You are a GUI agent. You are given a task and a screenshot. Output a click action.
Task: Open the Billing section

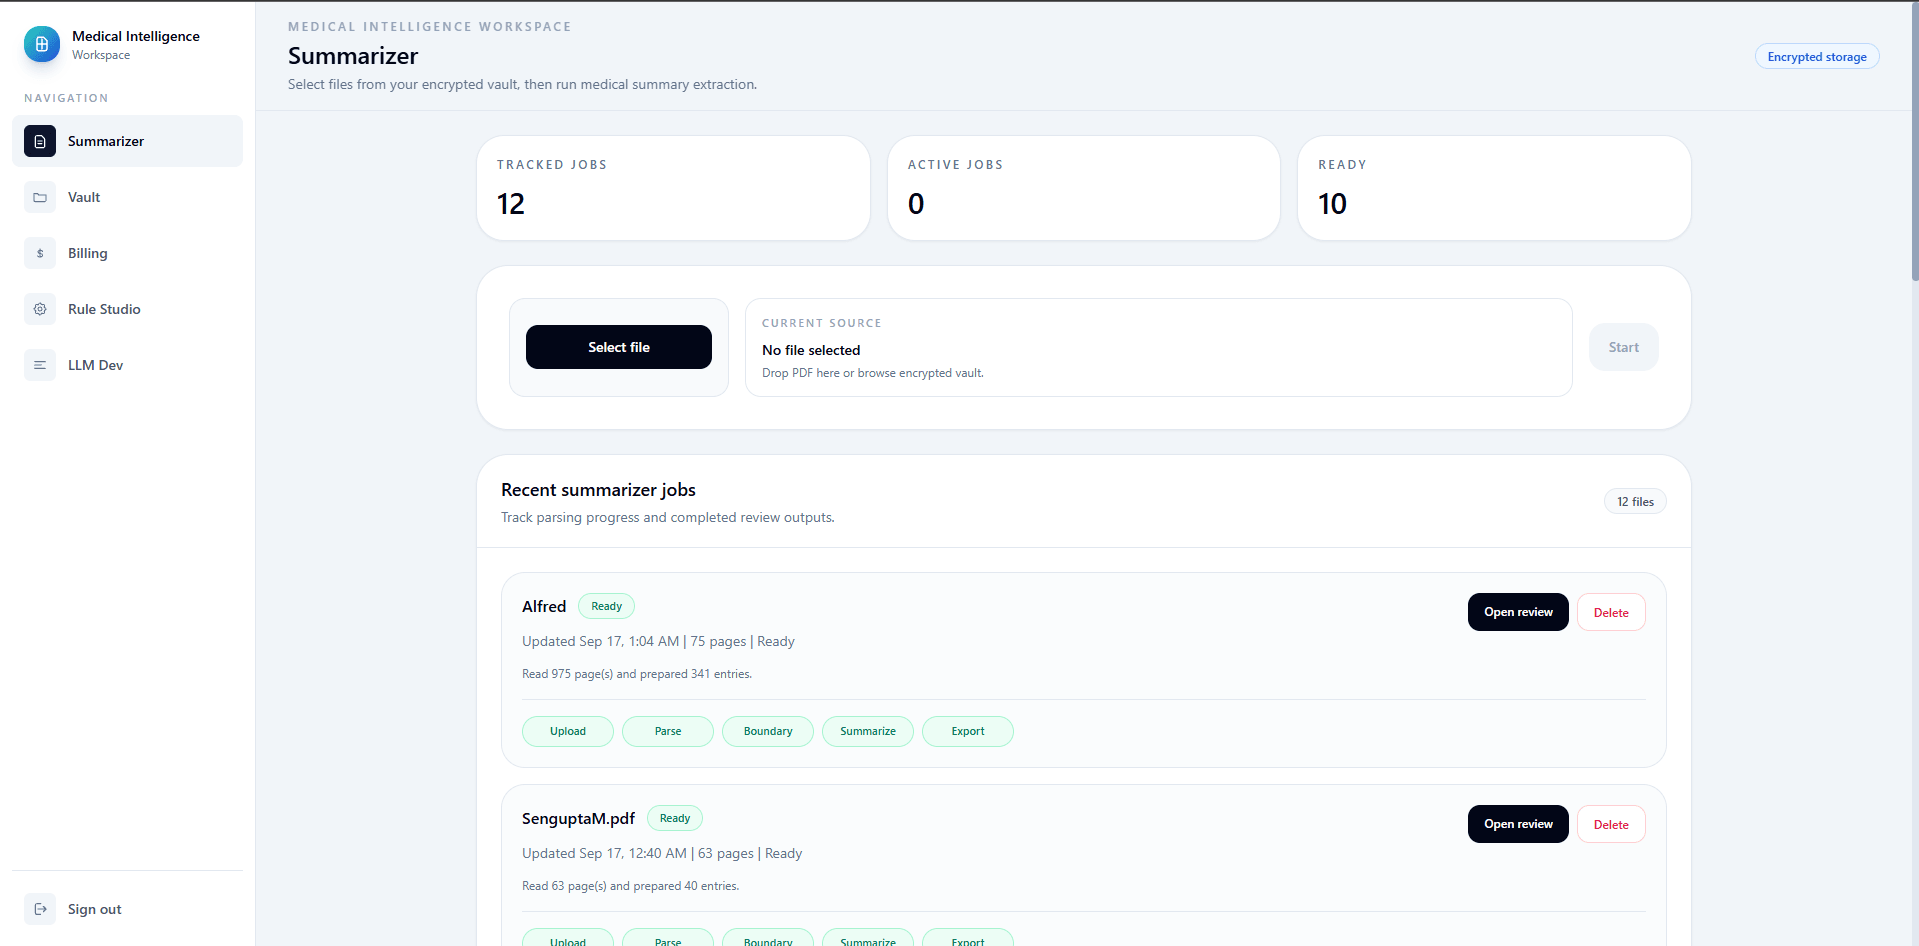pyautogui.click(x=127, y=253)
